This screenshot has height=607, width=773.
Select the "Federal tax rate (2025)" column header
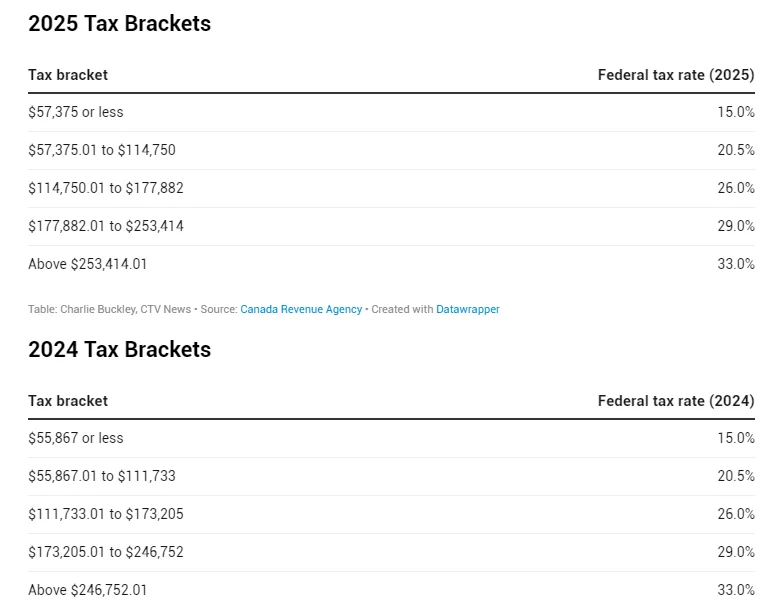(676, 75)
